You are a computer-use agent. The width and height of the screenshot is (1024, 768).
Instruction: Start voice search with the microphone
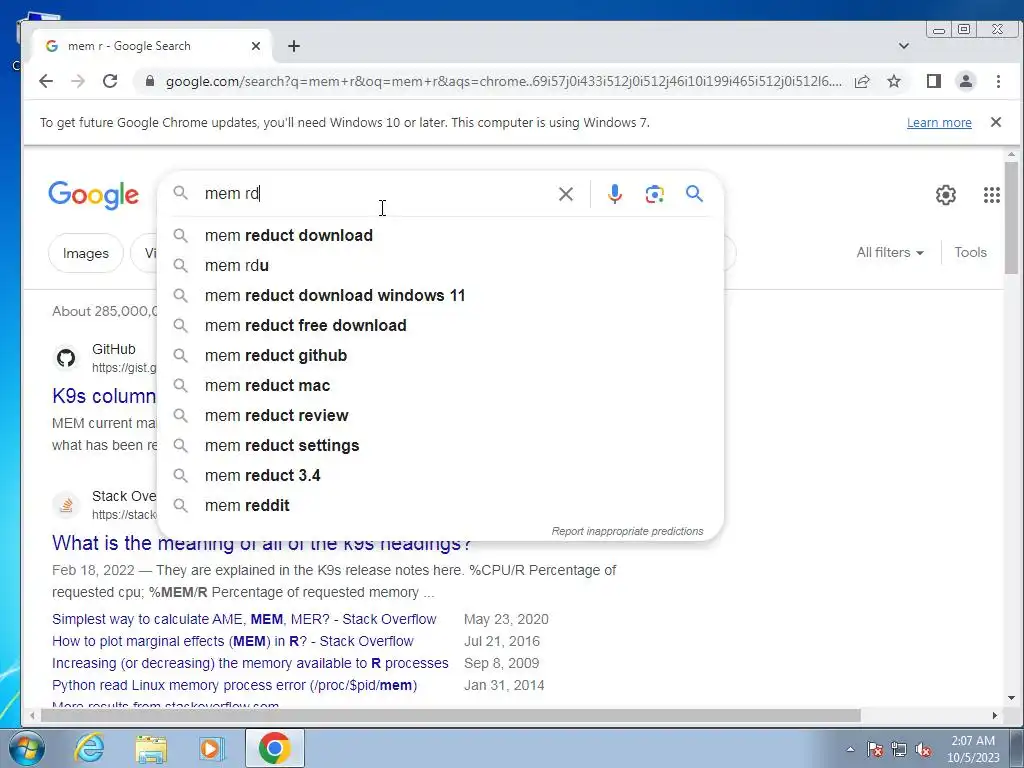click(615, 194)
